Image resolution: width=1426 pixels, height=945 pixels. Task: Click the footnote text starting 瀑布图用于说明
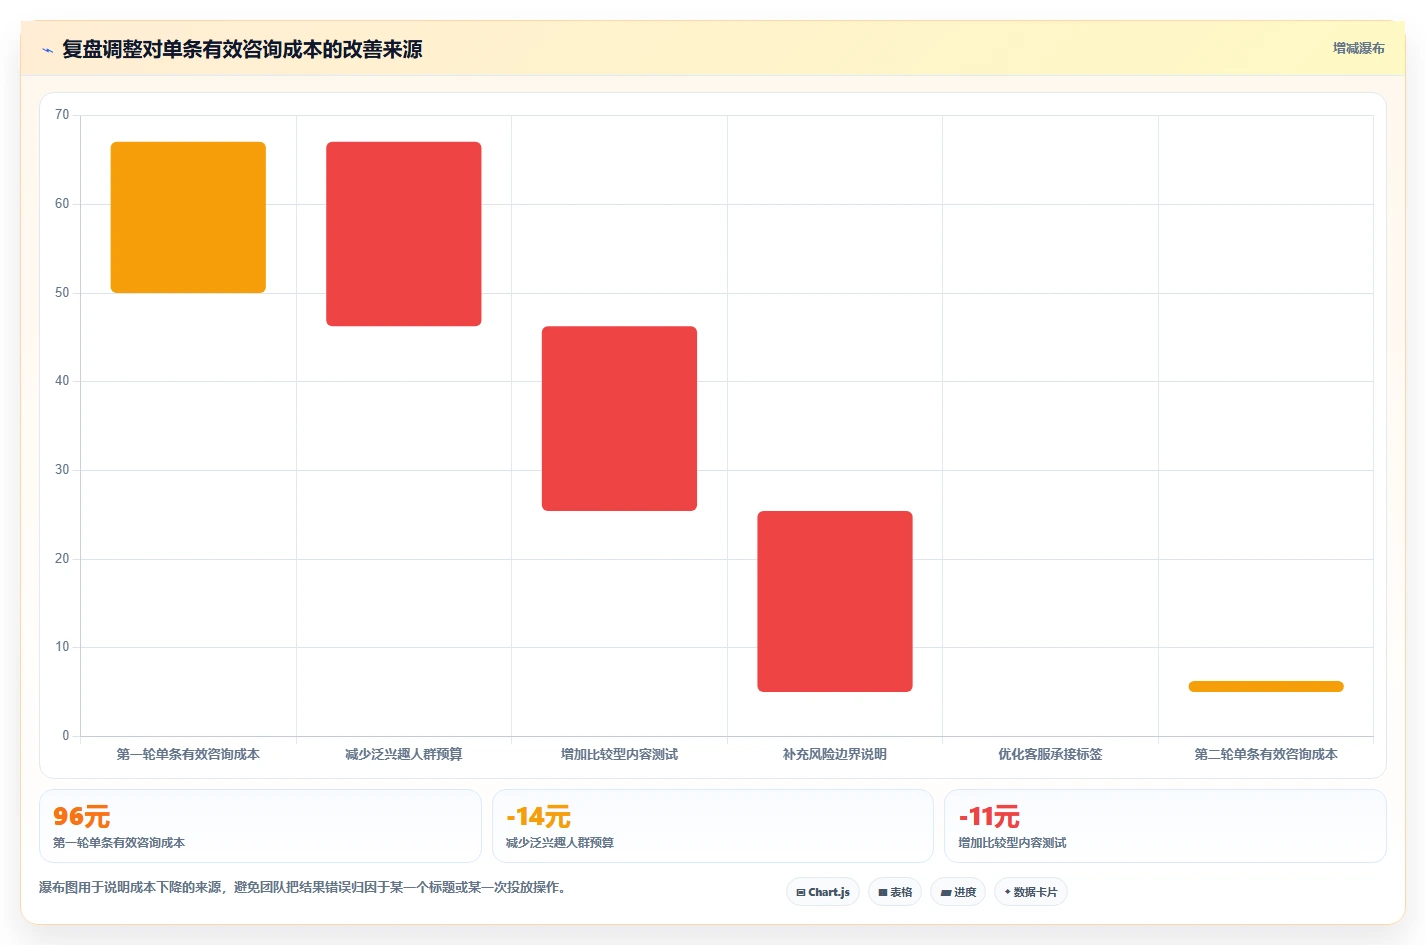pos(305,887)
